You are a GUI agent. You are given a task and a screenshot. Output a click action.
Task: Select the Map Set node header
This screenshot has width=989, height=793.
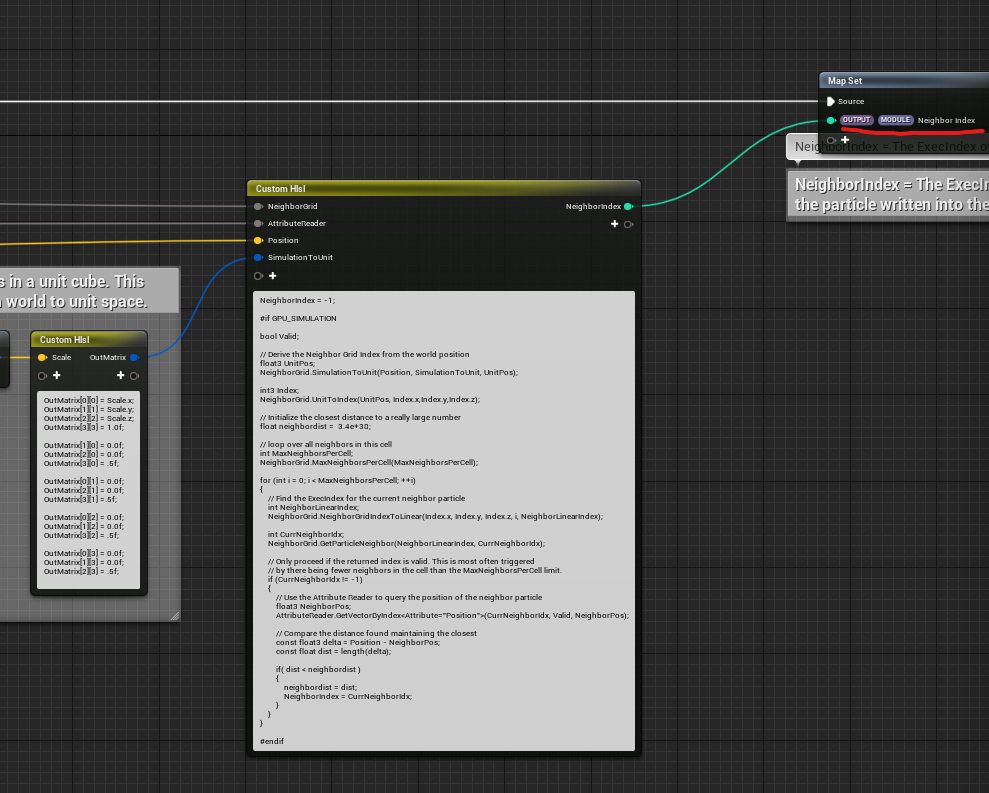pos(904,81)
